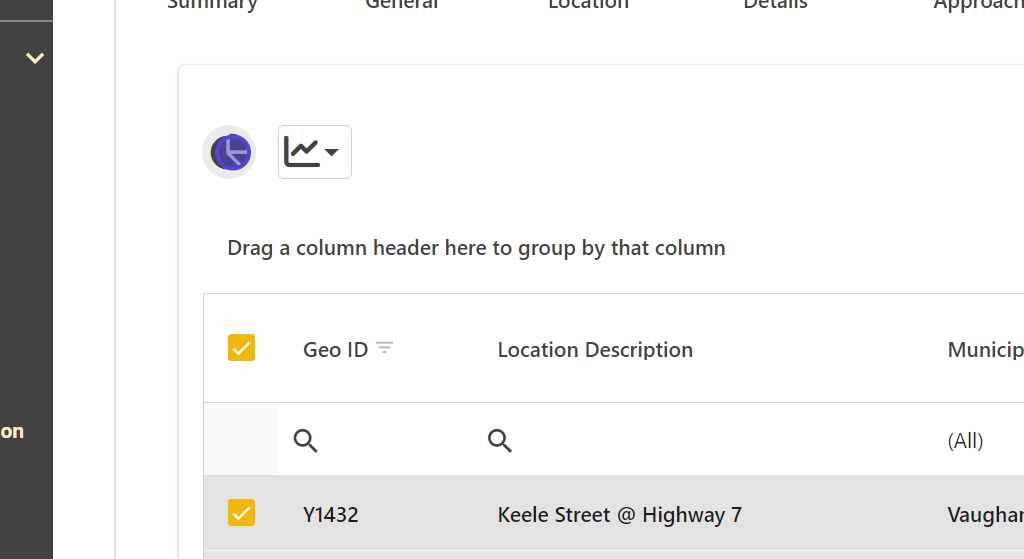Click the magnifier icon under Geo ID
Screen dimensions: 1024x559
point(306,441)
